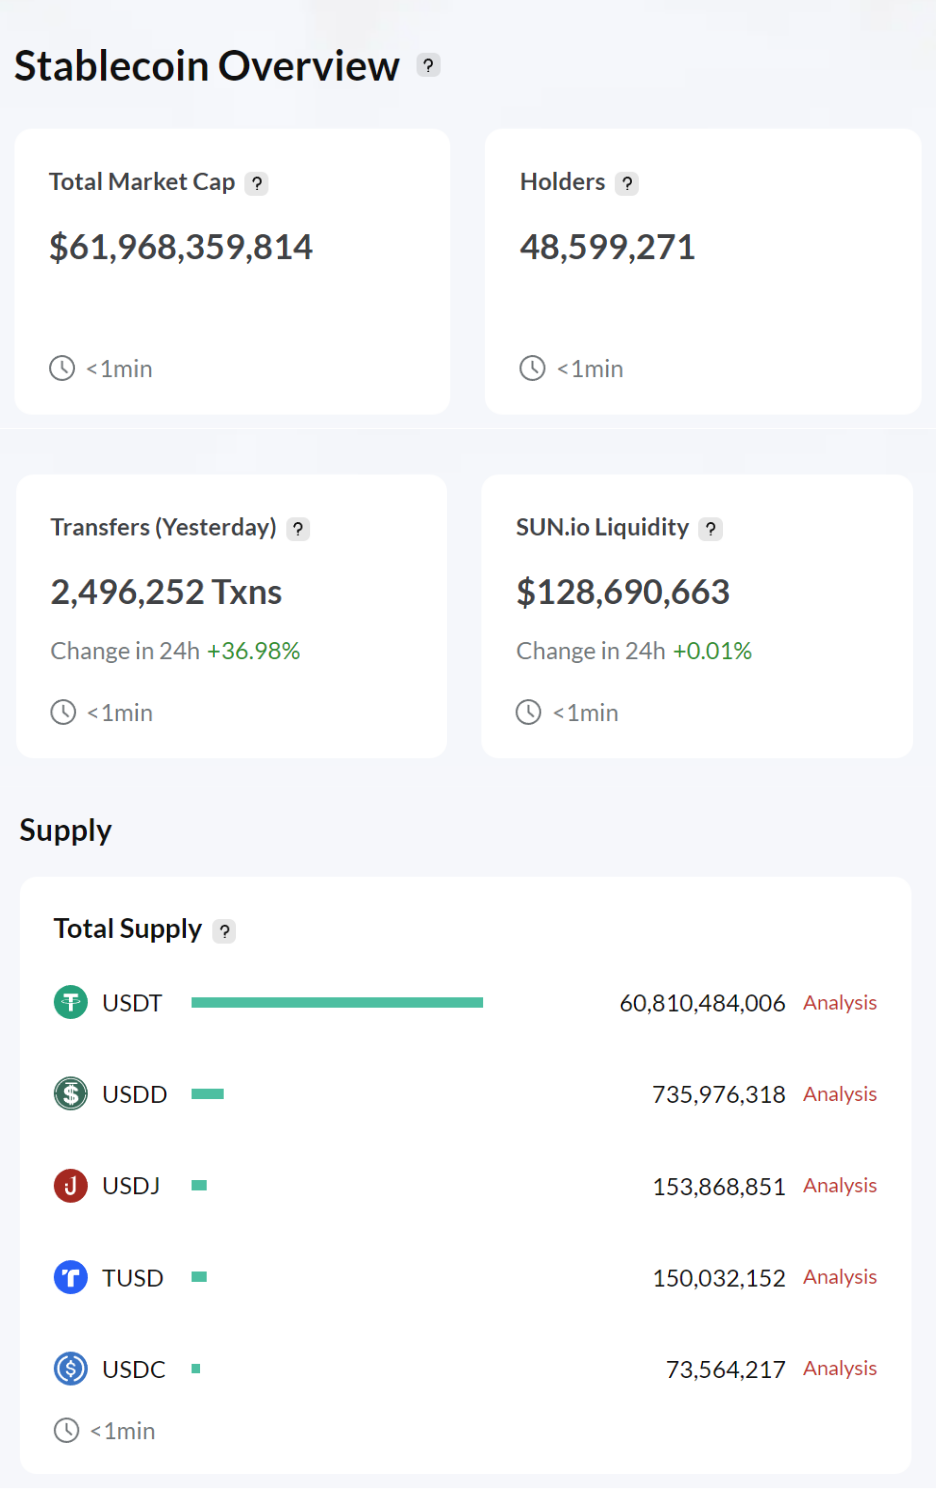Open Analysis link for USDD
Viewport: 936px width, 1490px height.
840,1094
